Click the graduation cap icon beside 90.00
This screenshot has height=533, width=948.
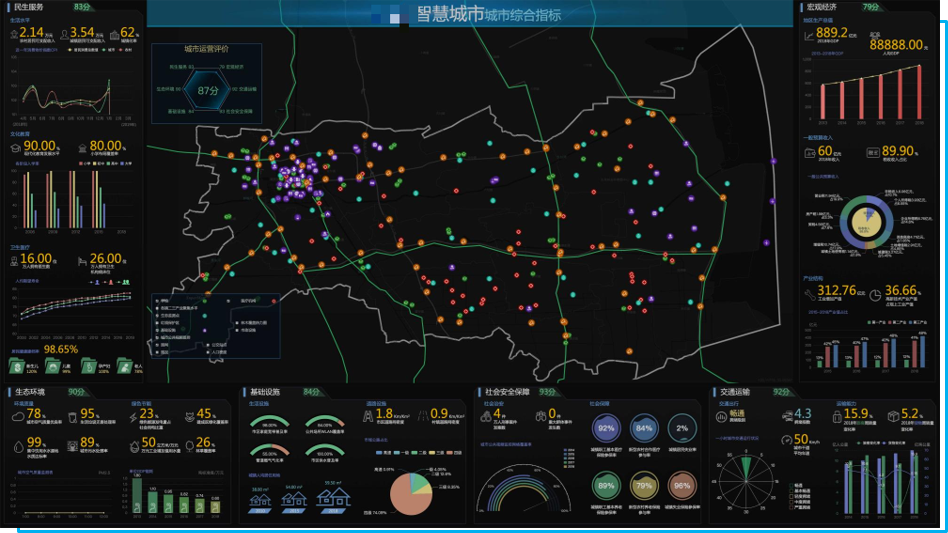click(16, 147)
